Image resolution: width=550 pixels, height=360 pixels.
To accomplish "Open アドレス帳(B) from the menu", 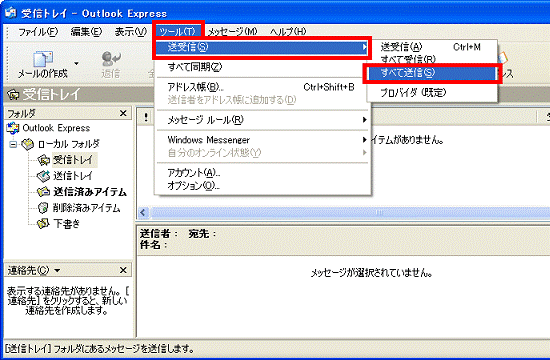I will coord(261,87).
